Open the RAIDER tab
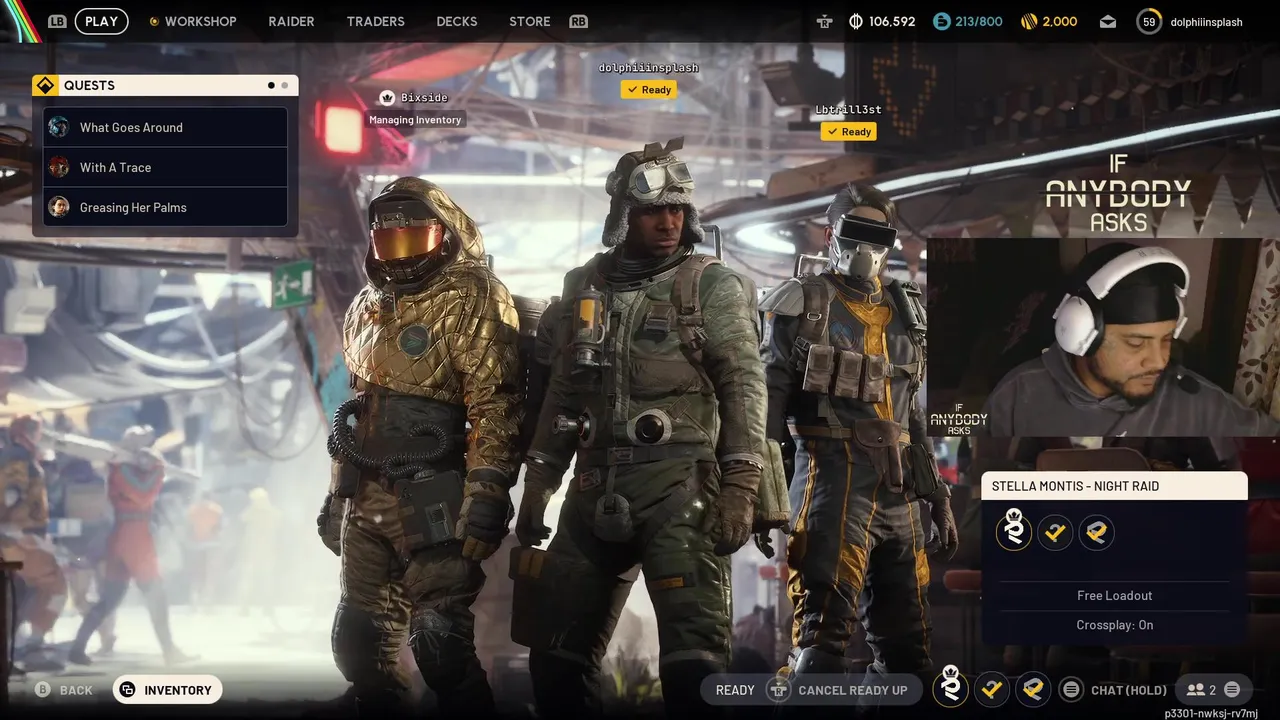This screenshot has height=720, width=1280. coord(291,21)
